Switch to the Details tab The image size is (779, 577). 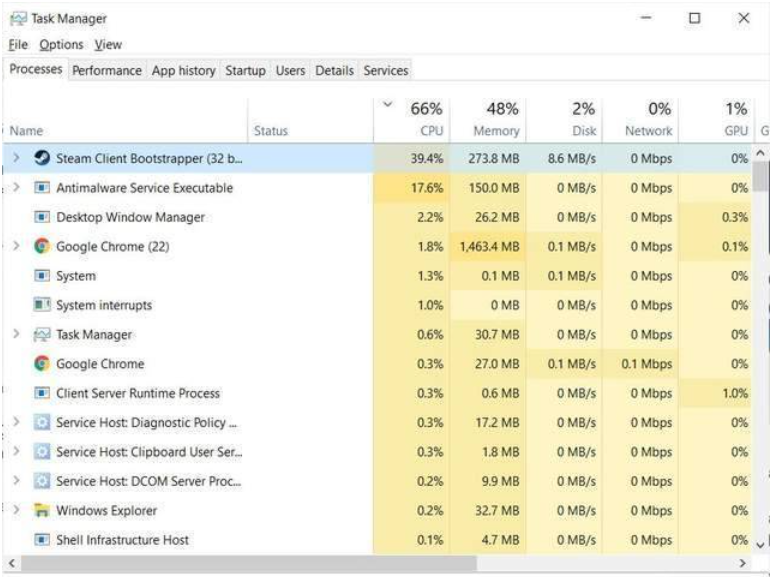coord(334,71)
